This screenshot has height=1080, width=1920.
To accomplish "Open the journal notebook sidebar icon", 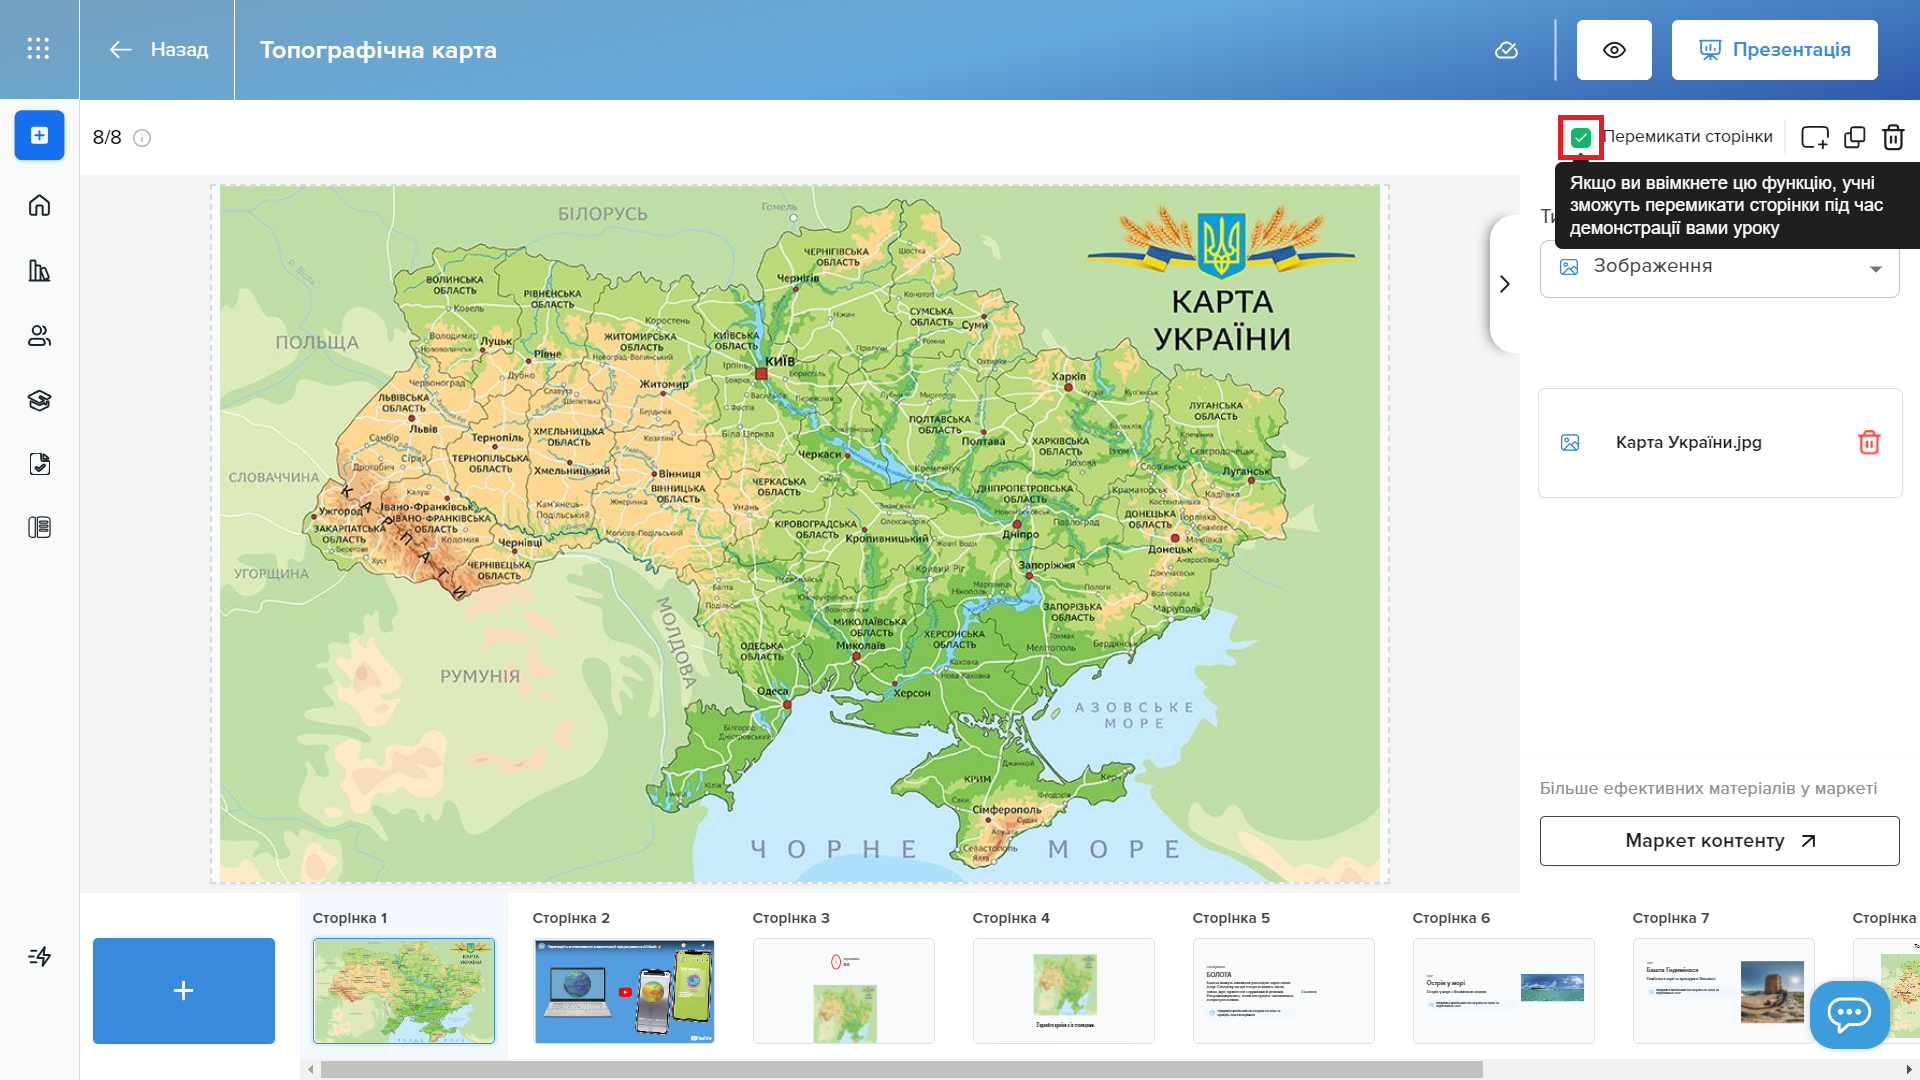I will pos(39,527).
